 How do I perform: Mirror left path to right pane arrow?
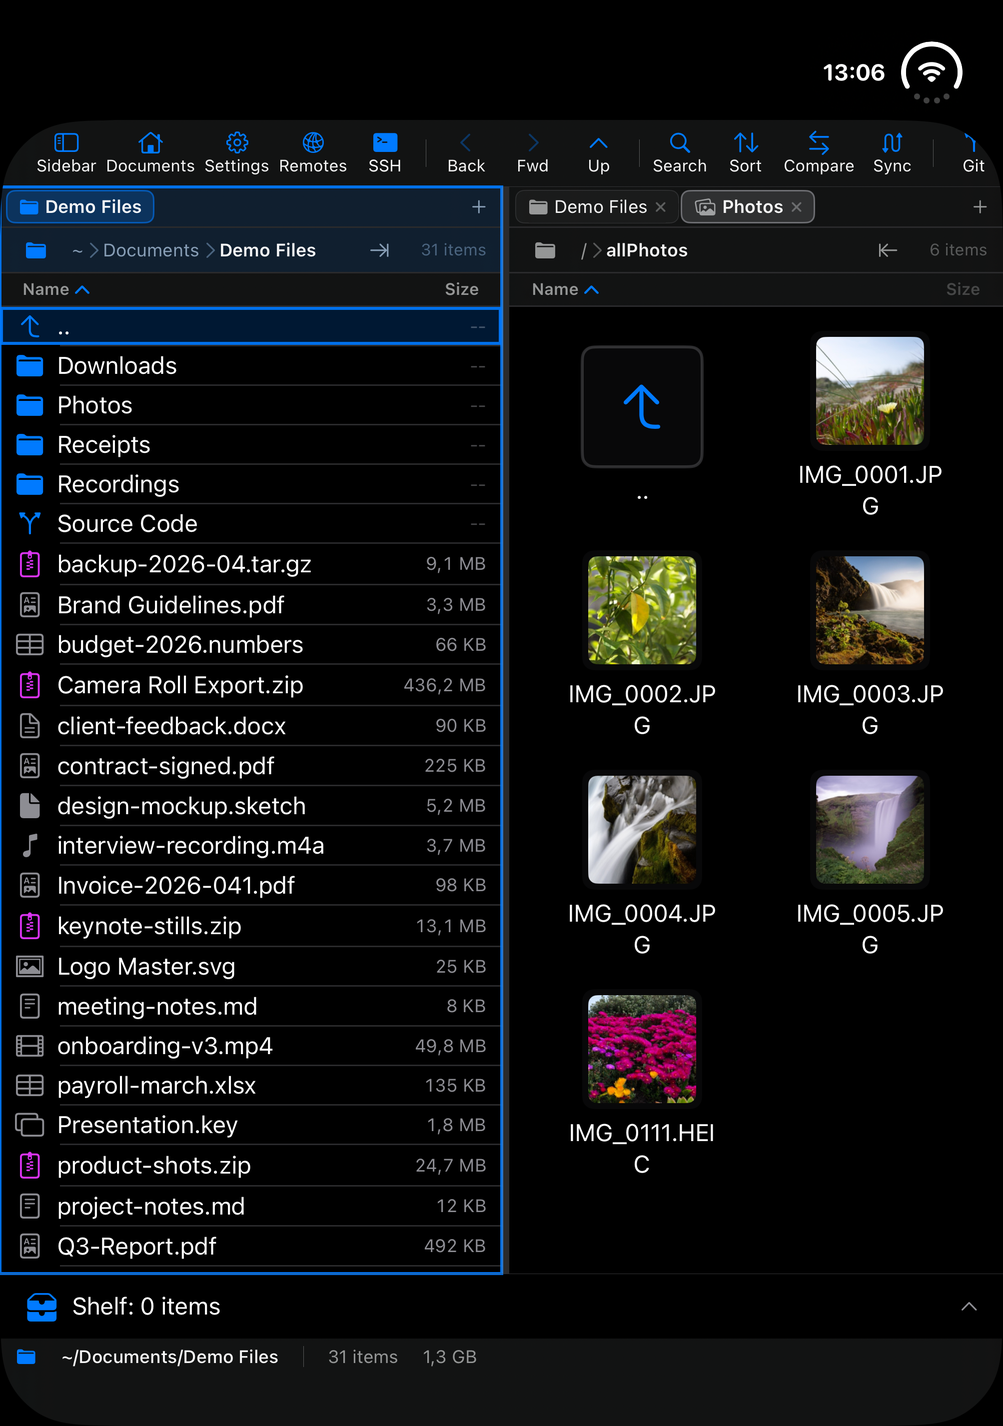380,250
